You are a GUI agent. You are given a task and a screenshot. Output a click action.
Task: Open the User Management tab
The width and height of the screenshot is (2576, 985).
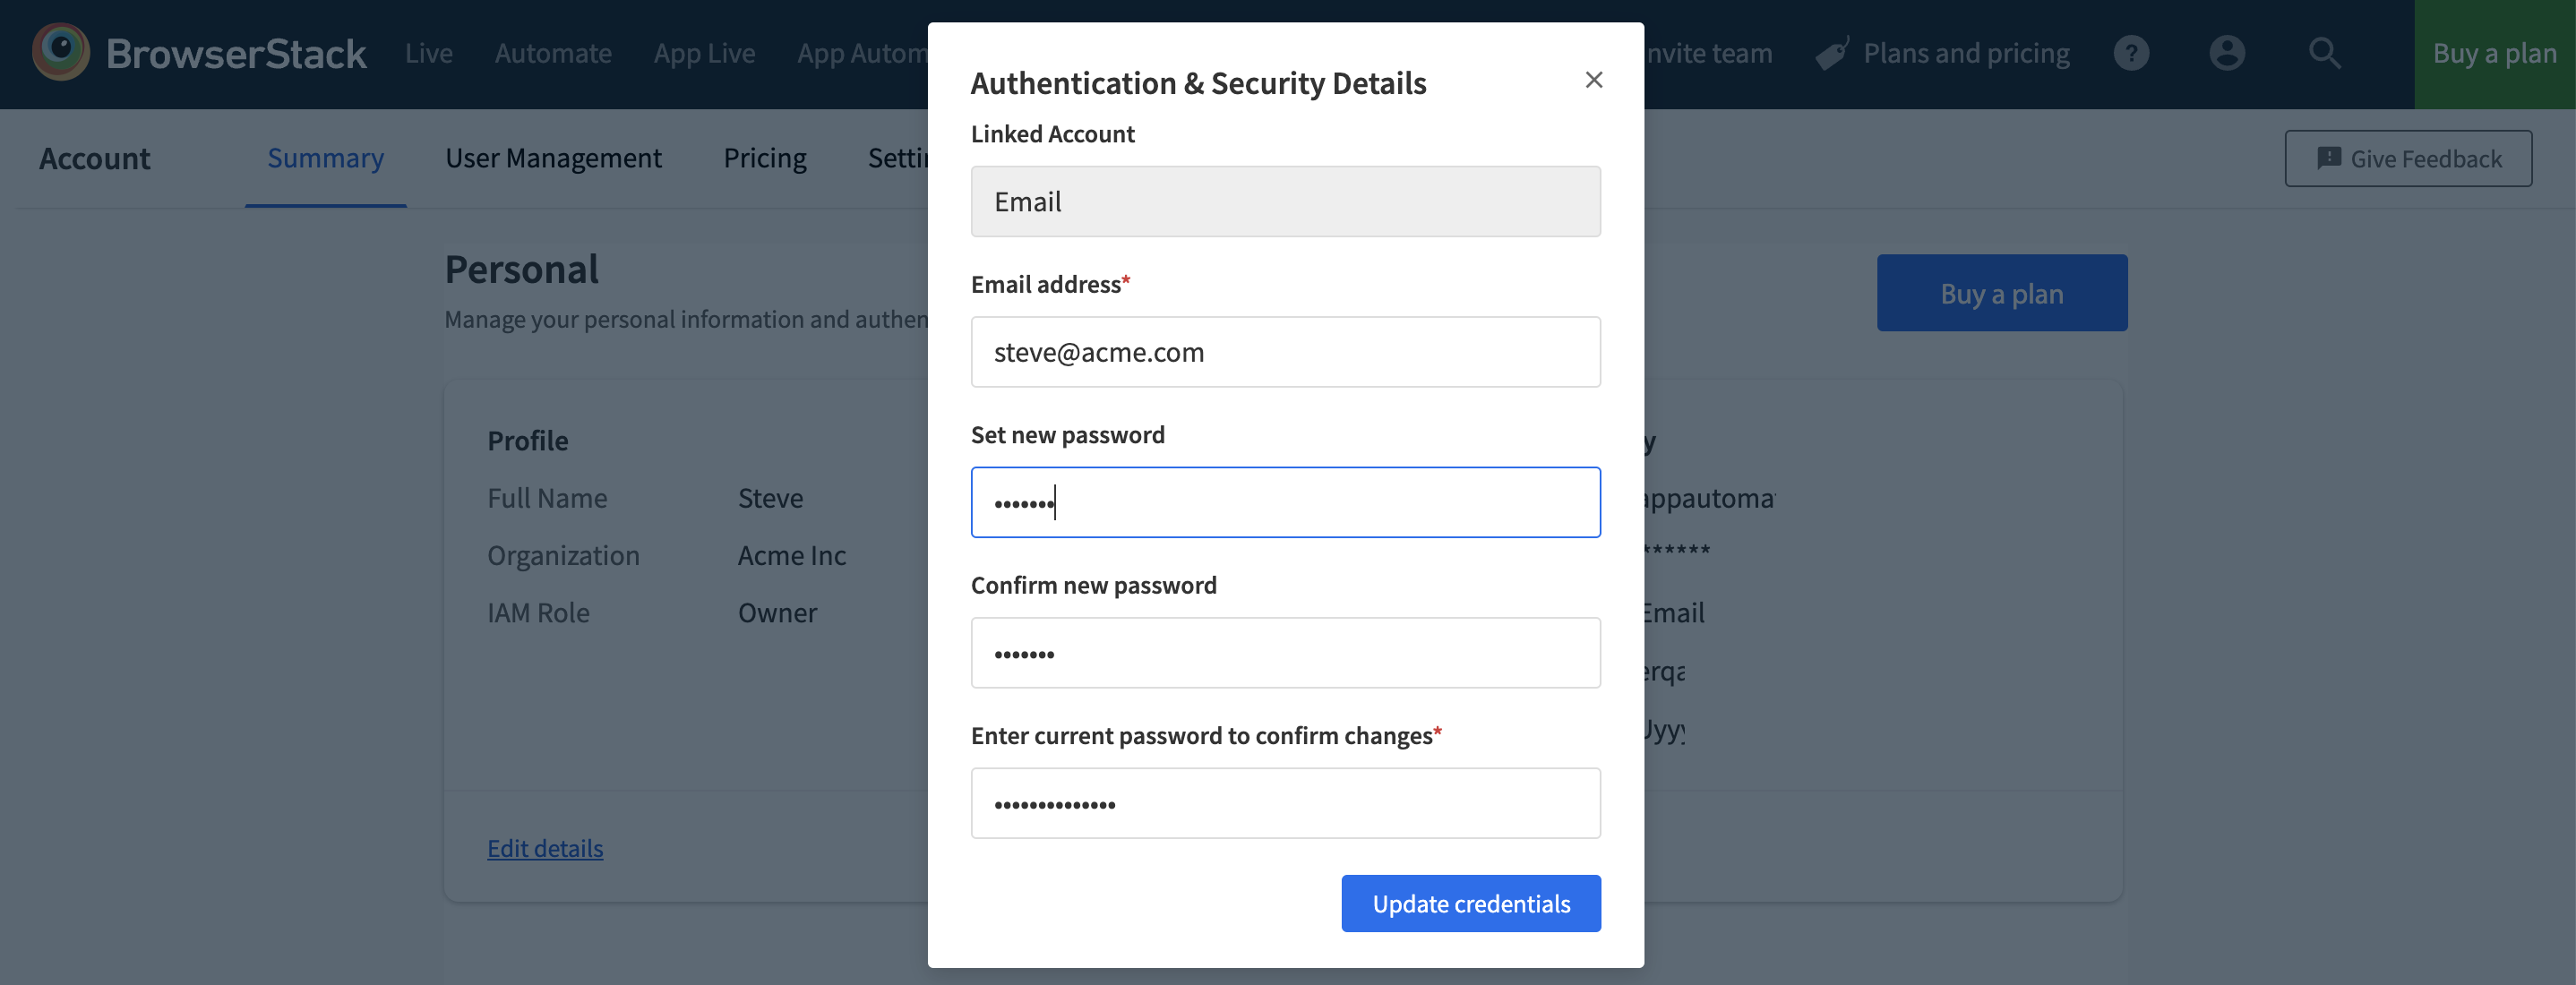(x=553, y=158)
